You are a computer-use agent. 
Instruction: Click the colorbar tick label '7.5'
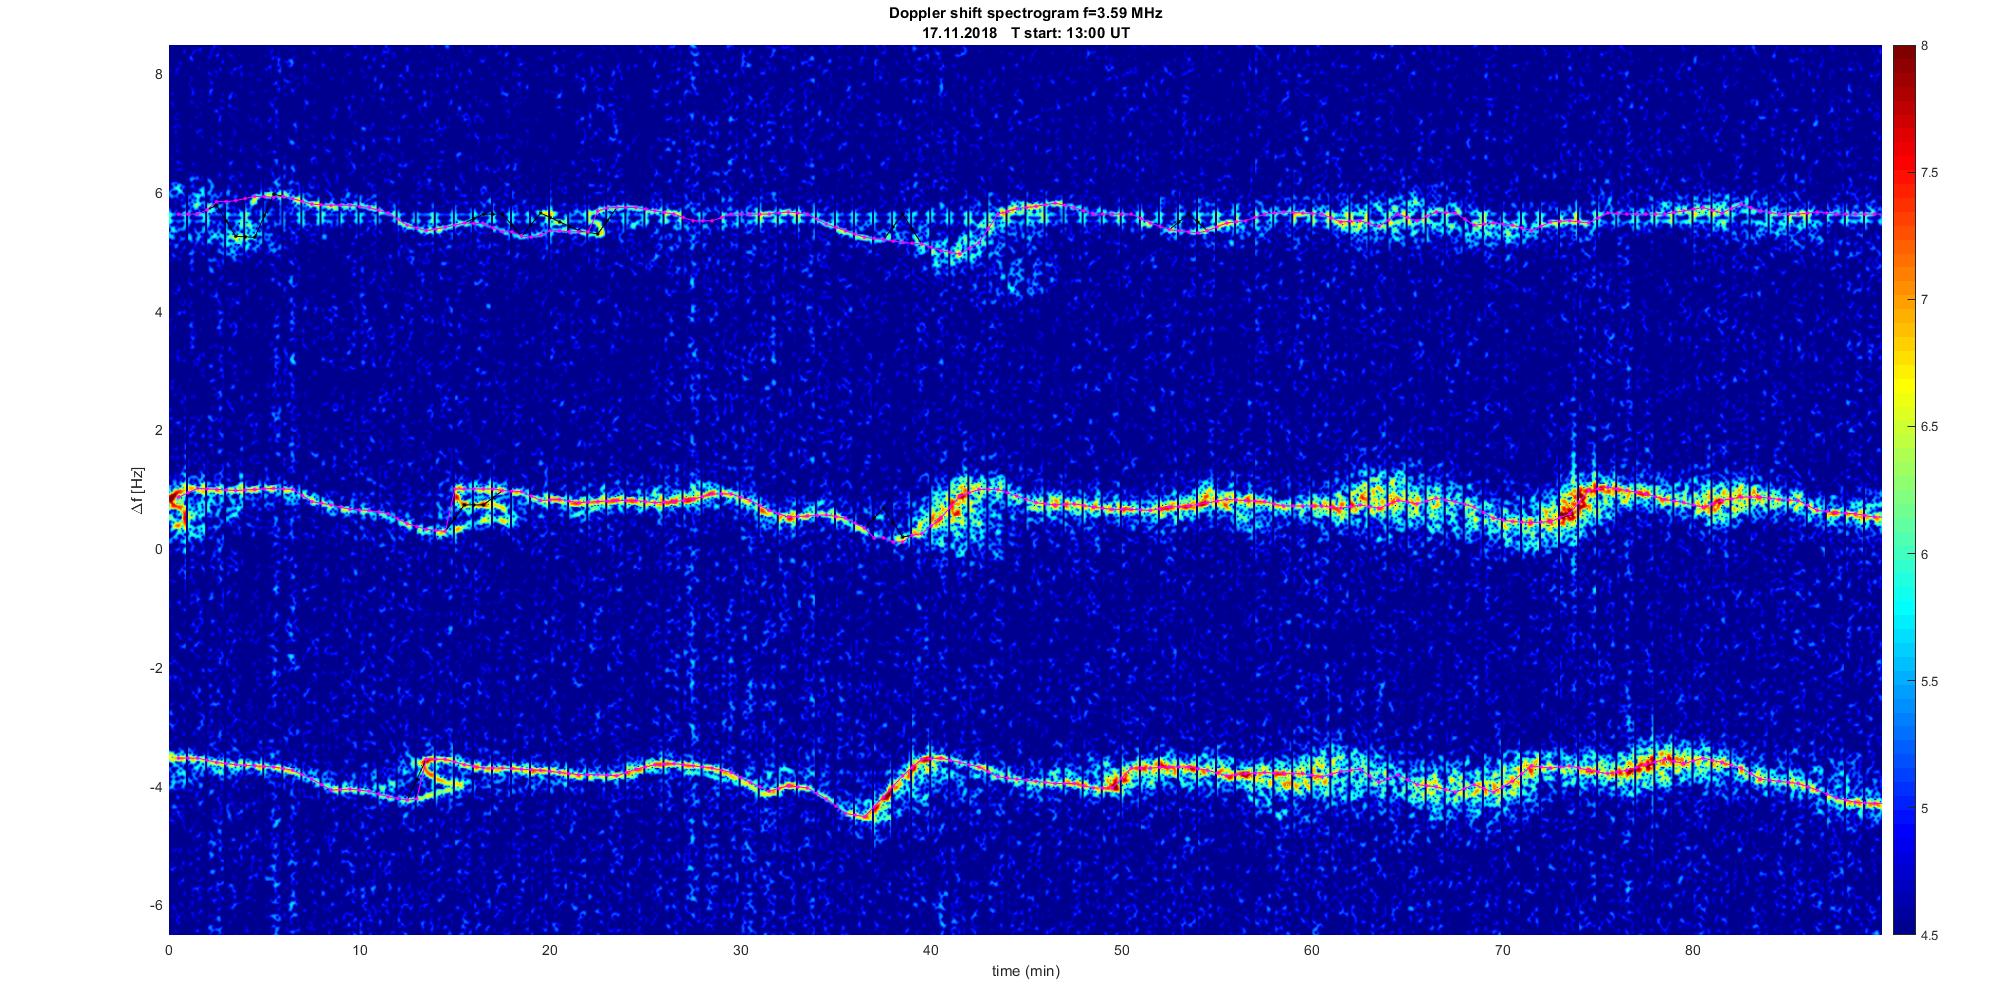pyautogui.click(x=1930, y=173)
